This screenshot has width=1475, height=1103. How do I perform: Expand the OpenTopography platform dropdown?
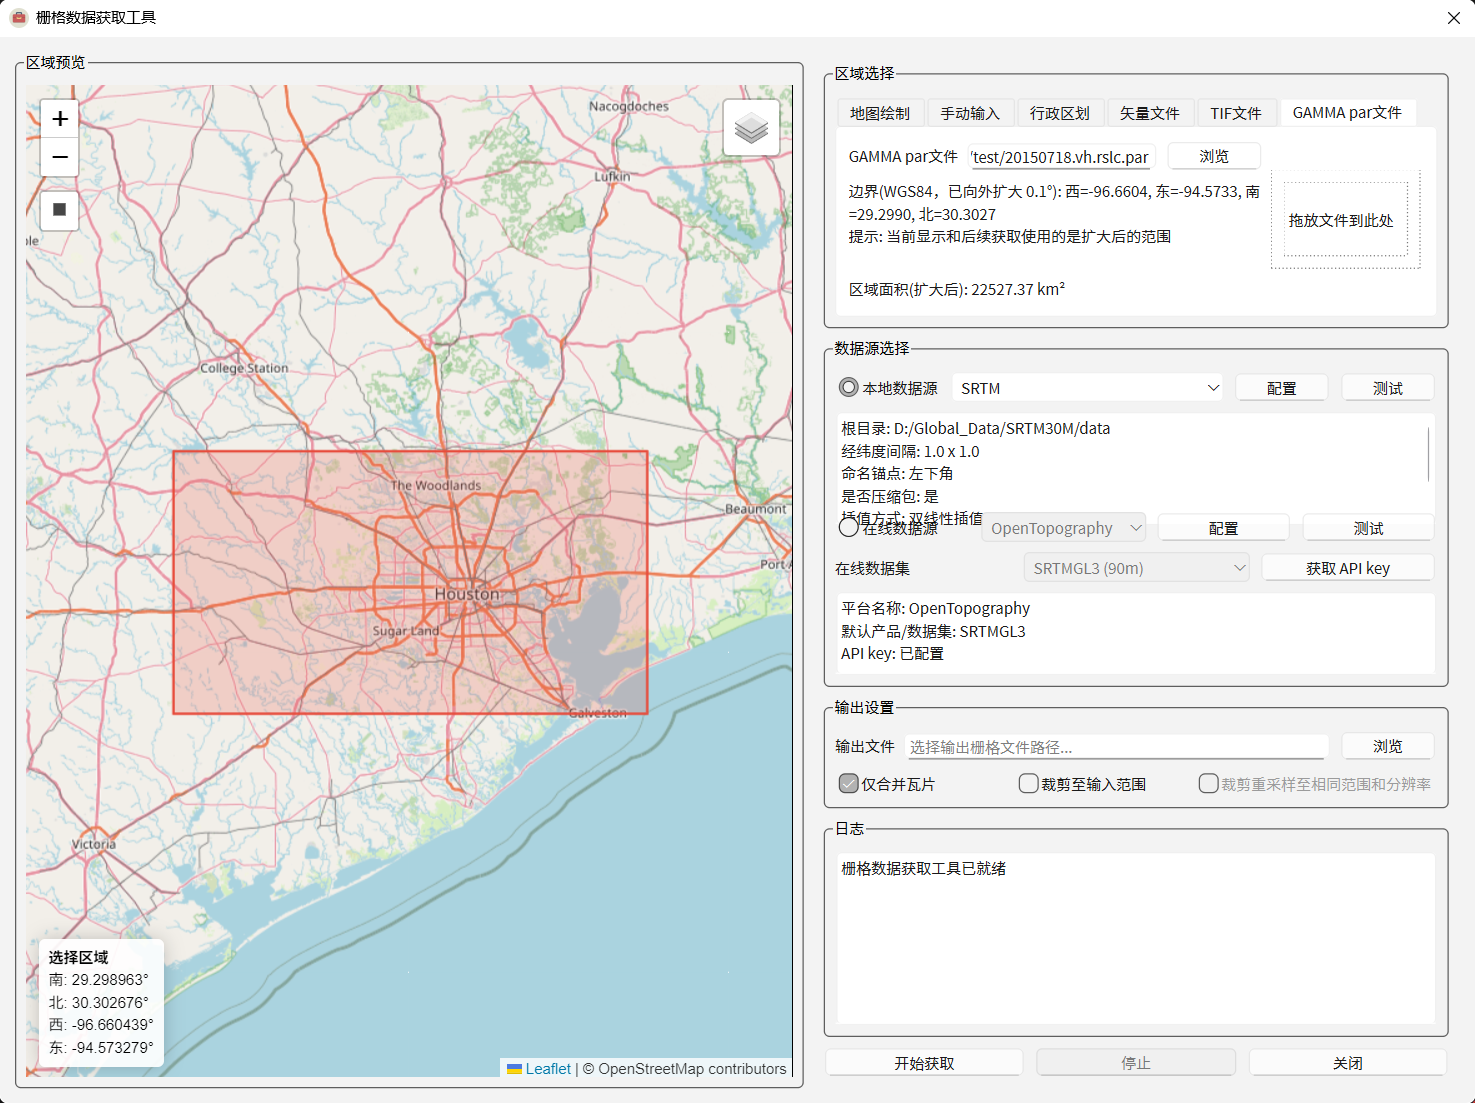click(x=1064, y=528)
